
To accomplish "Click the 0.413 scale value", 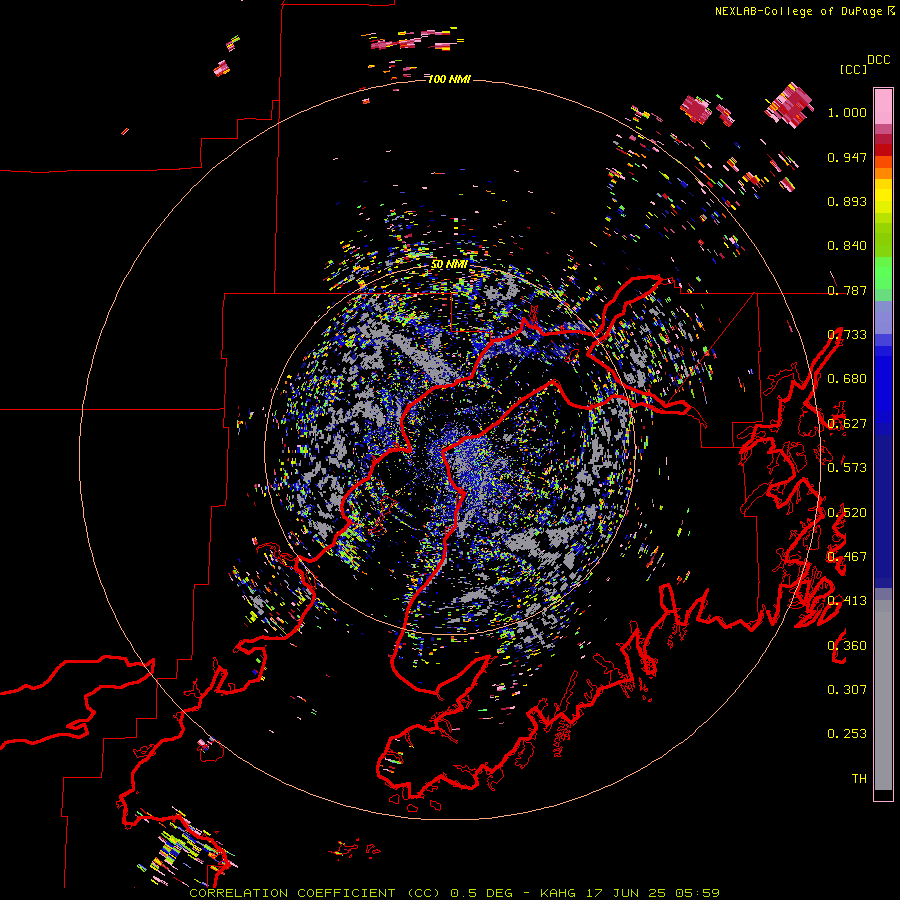I will tap(847, 601).
